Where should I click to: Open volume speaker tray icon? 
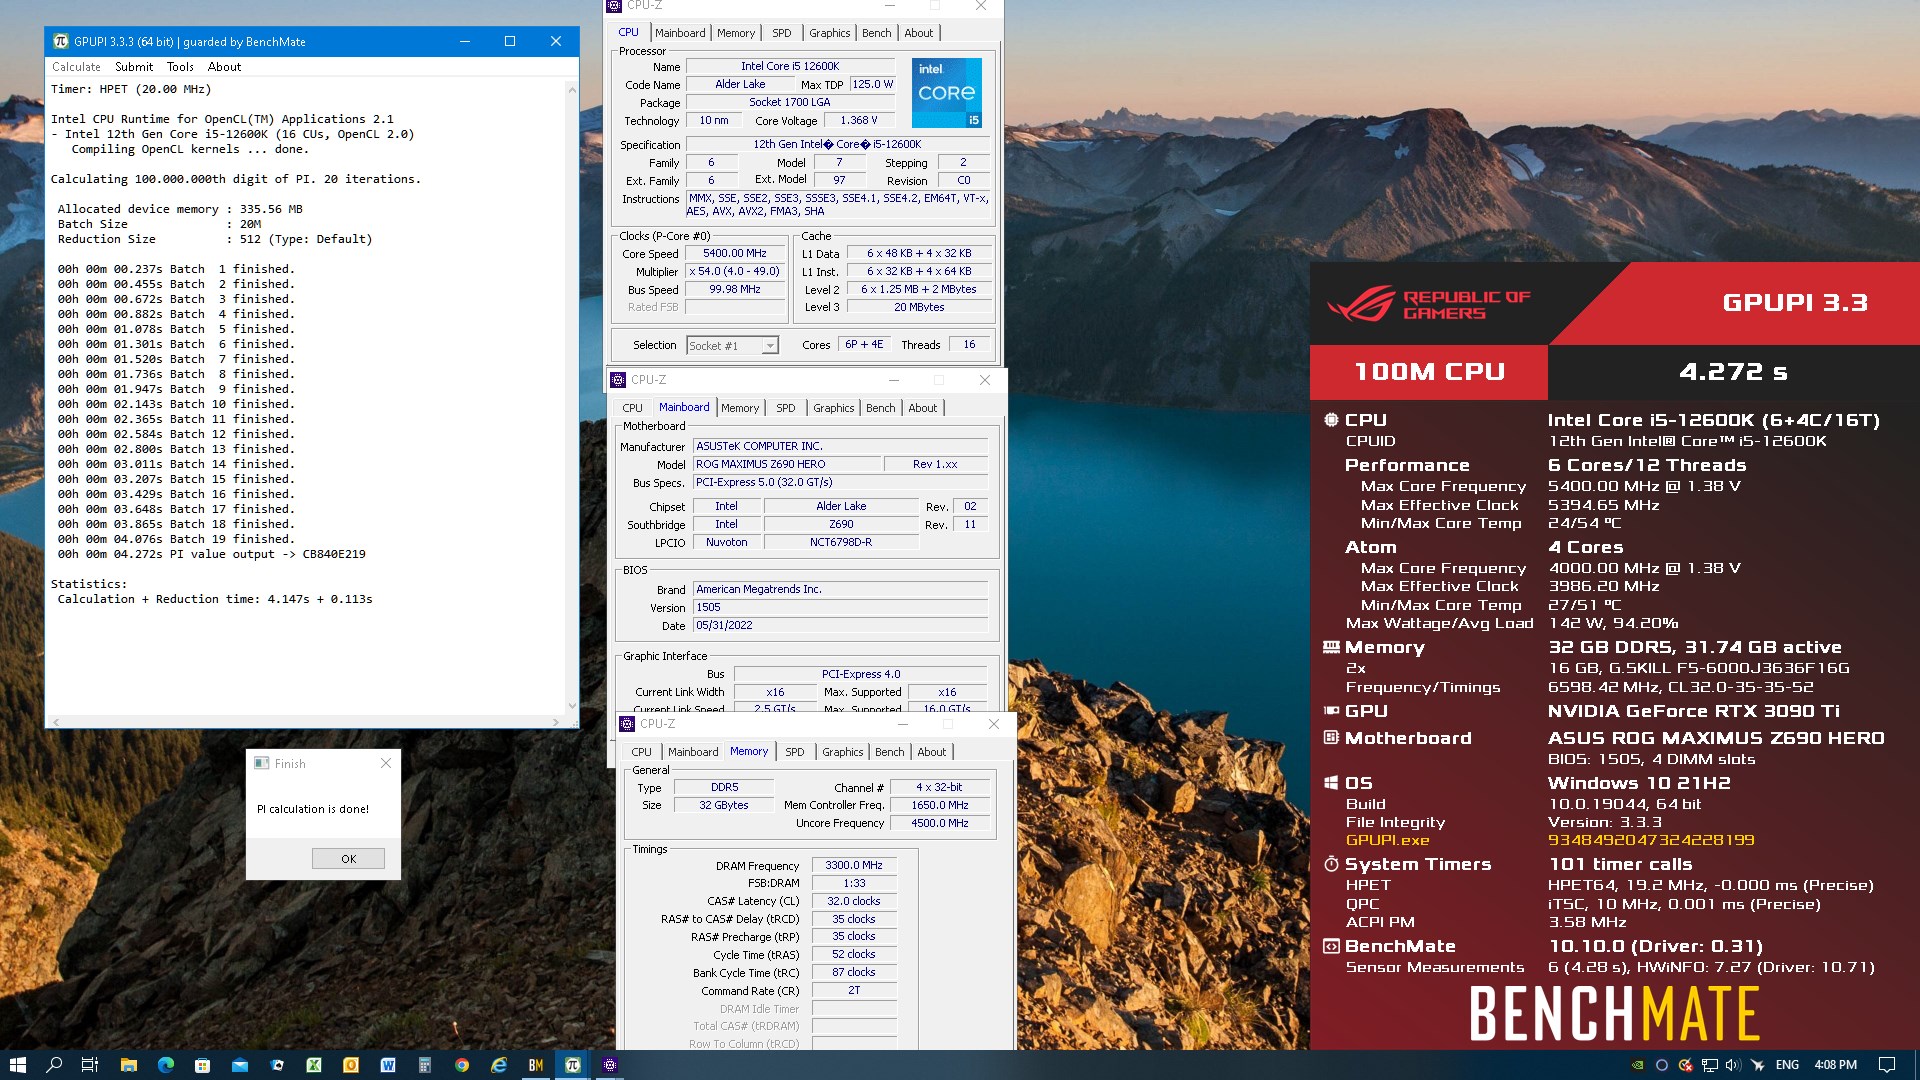[x=1733, y=1065]
